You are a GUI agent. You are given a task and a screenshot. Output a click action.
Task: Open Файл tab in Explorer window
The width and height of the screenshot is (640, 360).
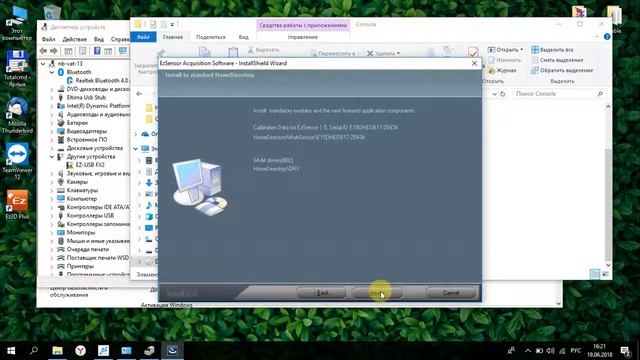143,37
